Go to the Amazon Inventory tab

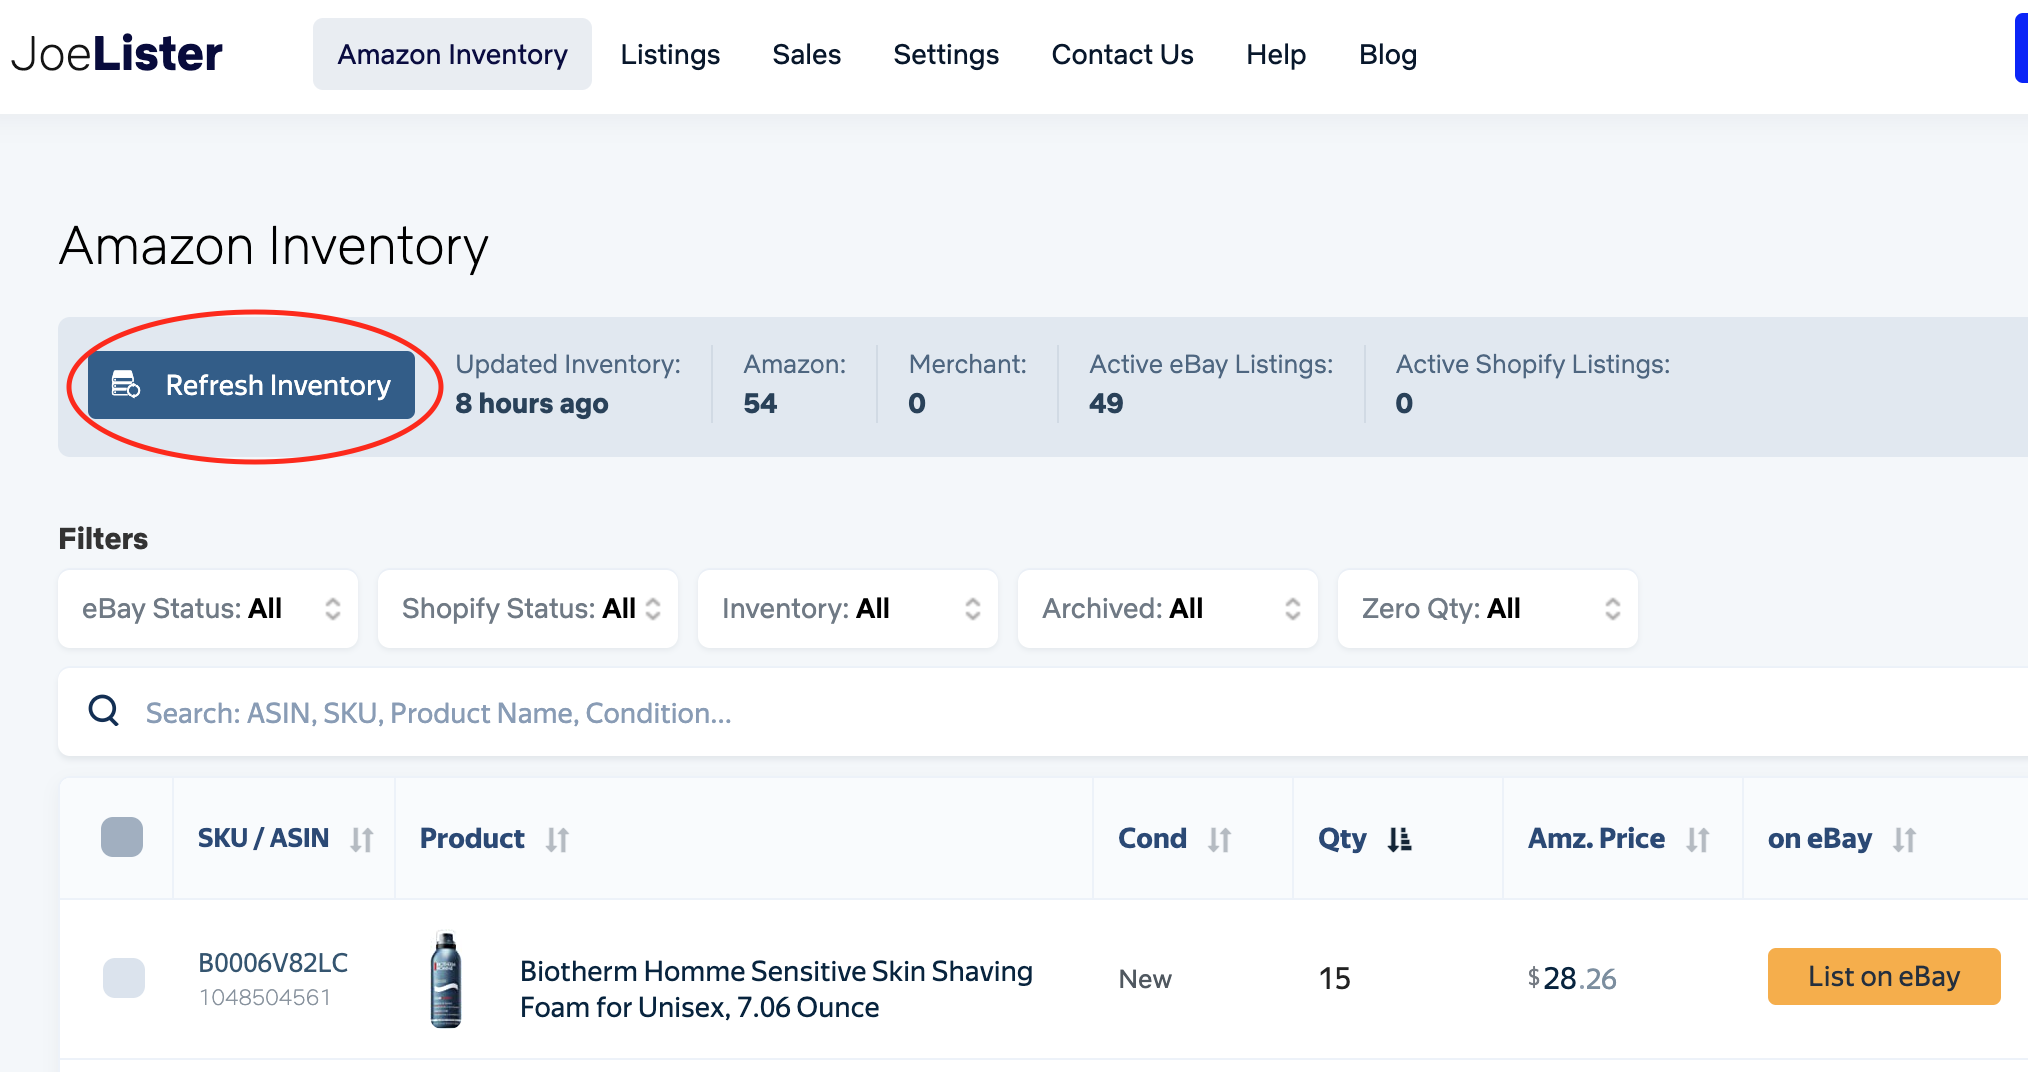[x=452, y=54]
